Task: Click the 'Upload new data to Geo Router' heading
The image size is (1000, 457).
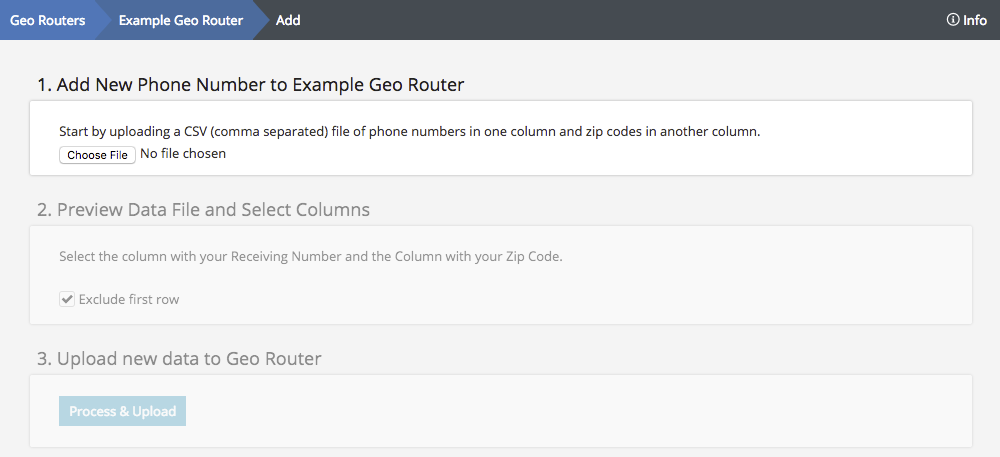Action: pyautogui.click(x=179, y=359)
